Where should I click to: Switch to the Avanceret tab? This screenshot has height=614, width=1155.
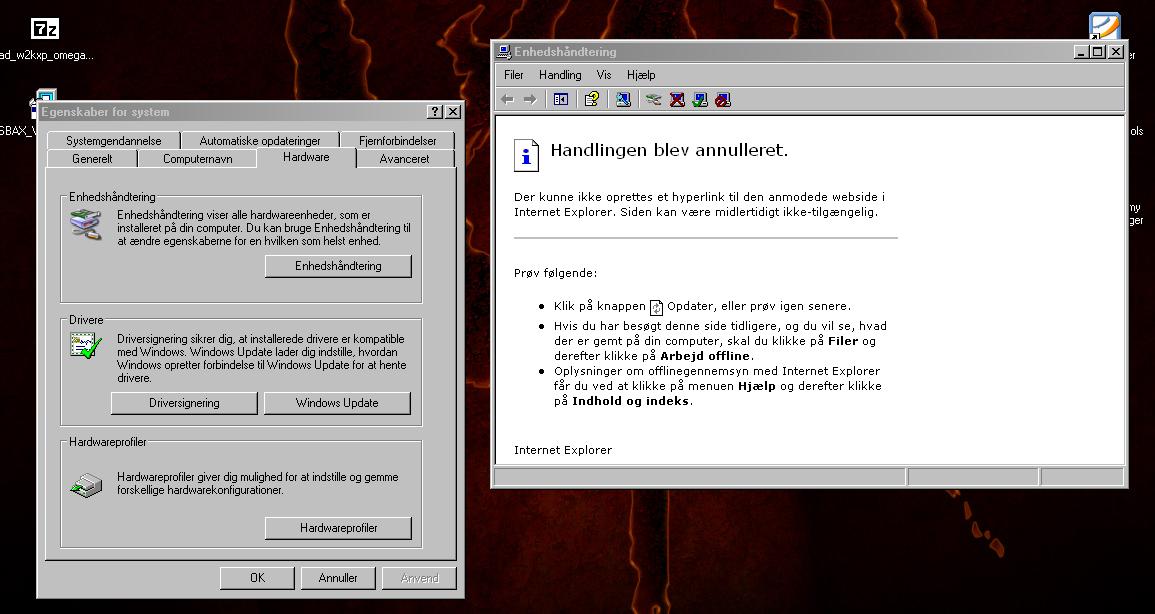point(404,157)
